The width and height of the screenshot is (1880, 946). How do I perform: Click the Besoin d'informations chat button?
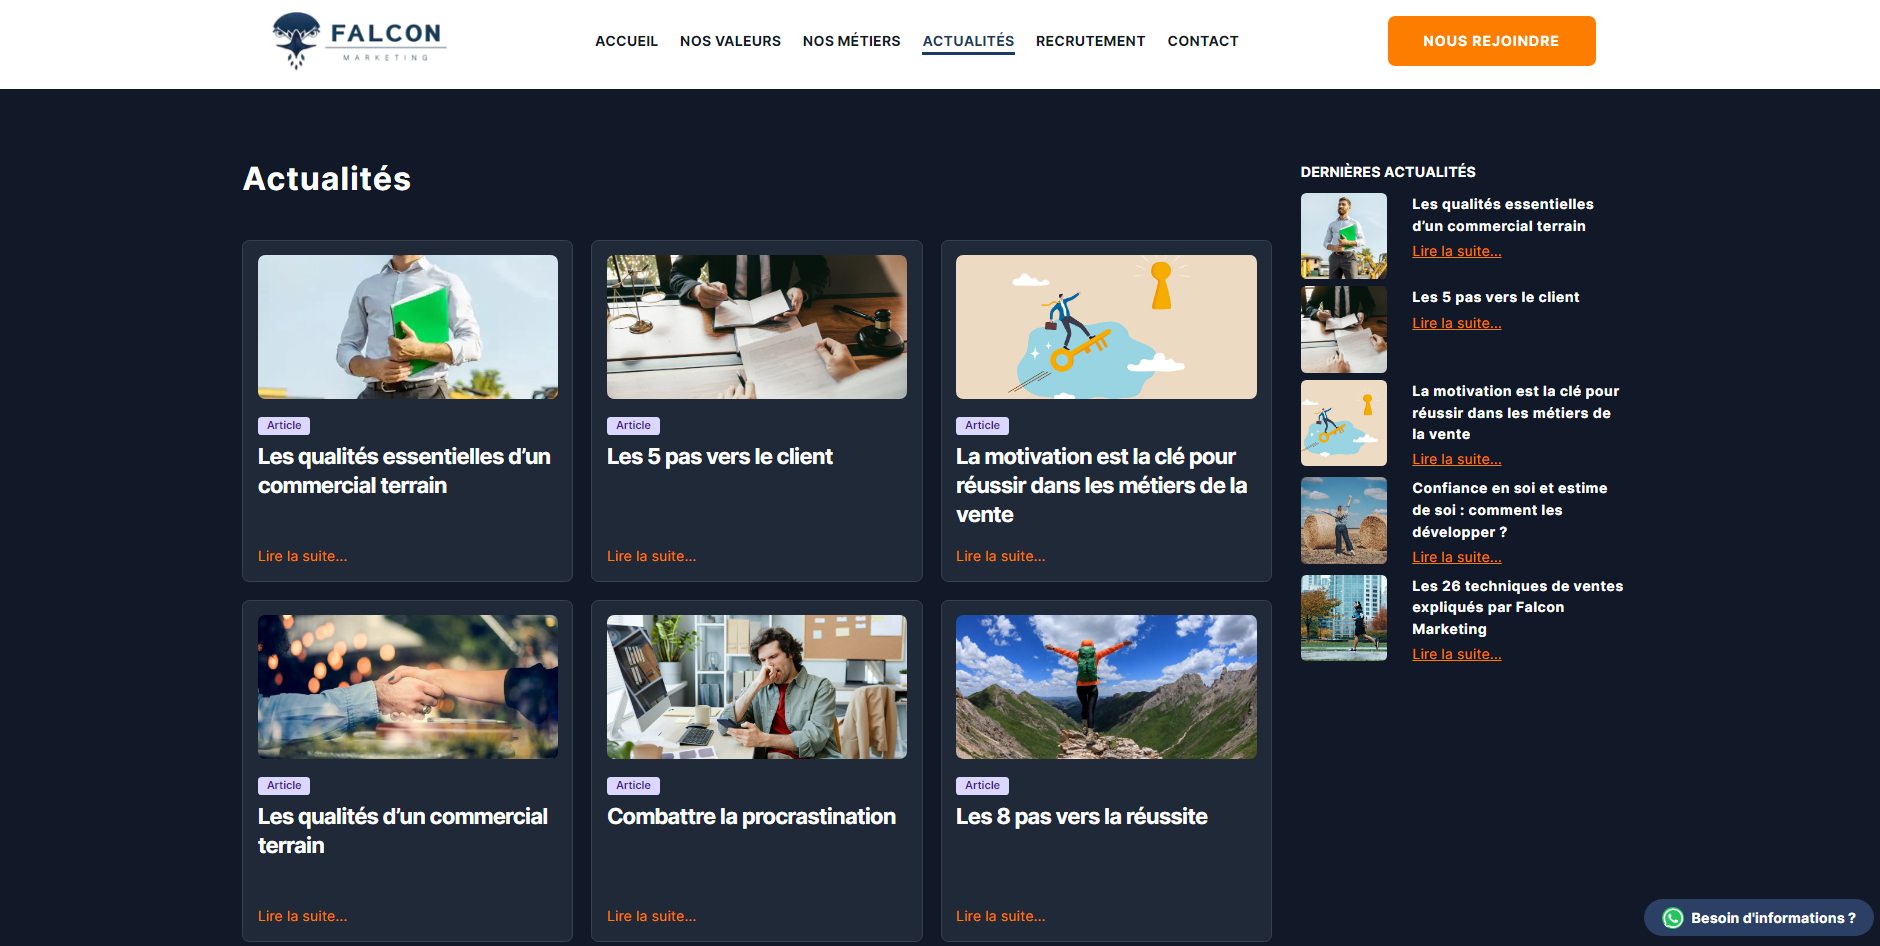pos(1771,918)
